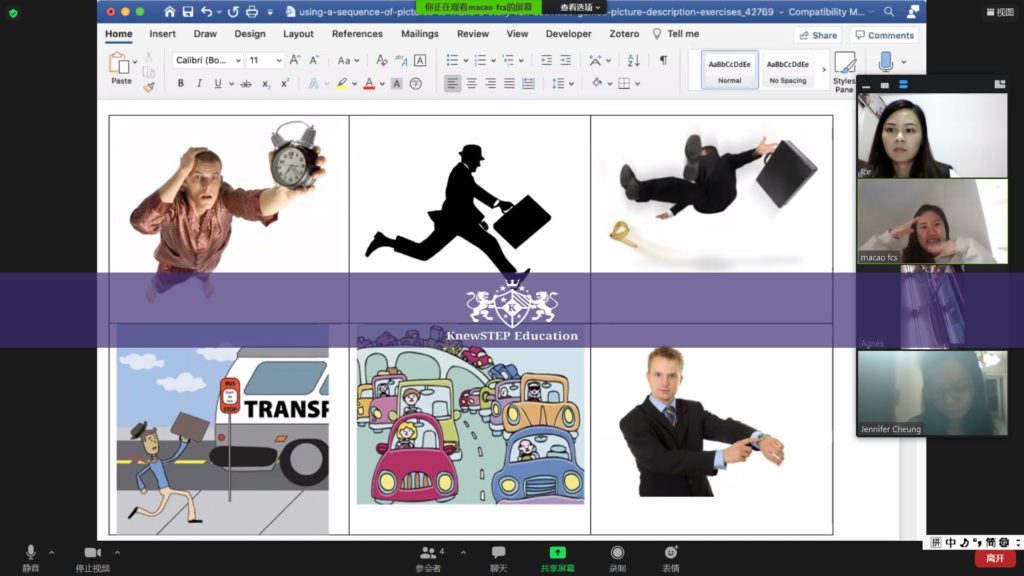The width and height of the screenshot is (1024, 576).
Task: Expand the chevron next to Zoom mute button
Action: pos(52,553)
